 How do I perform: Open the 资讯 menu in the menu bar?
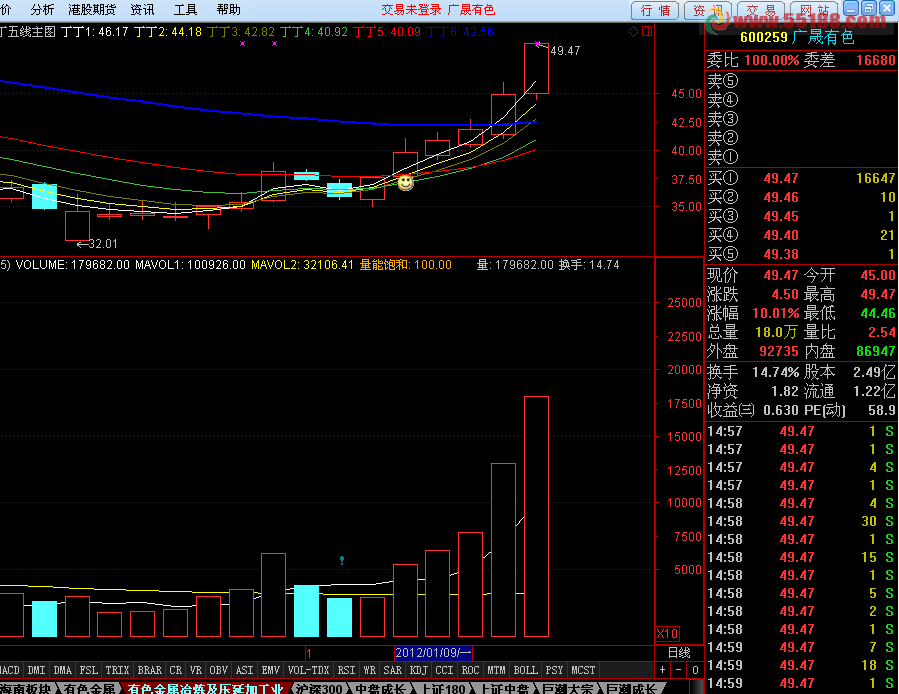[142, 10]
